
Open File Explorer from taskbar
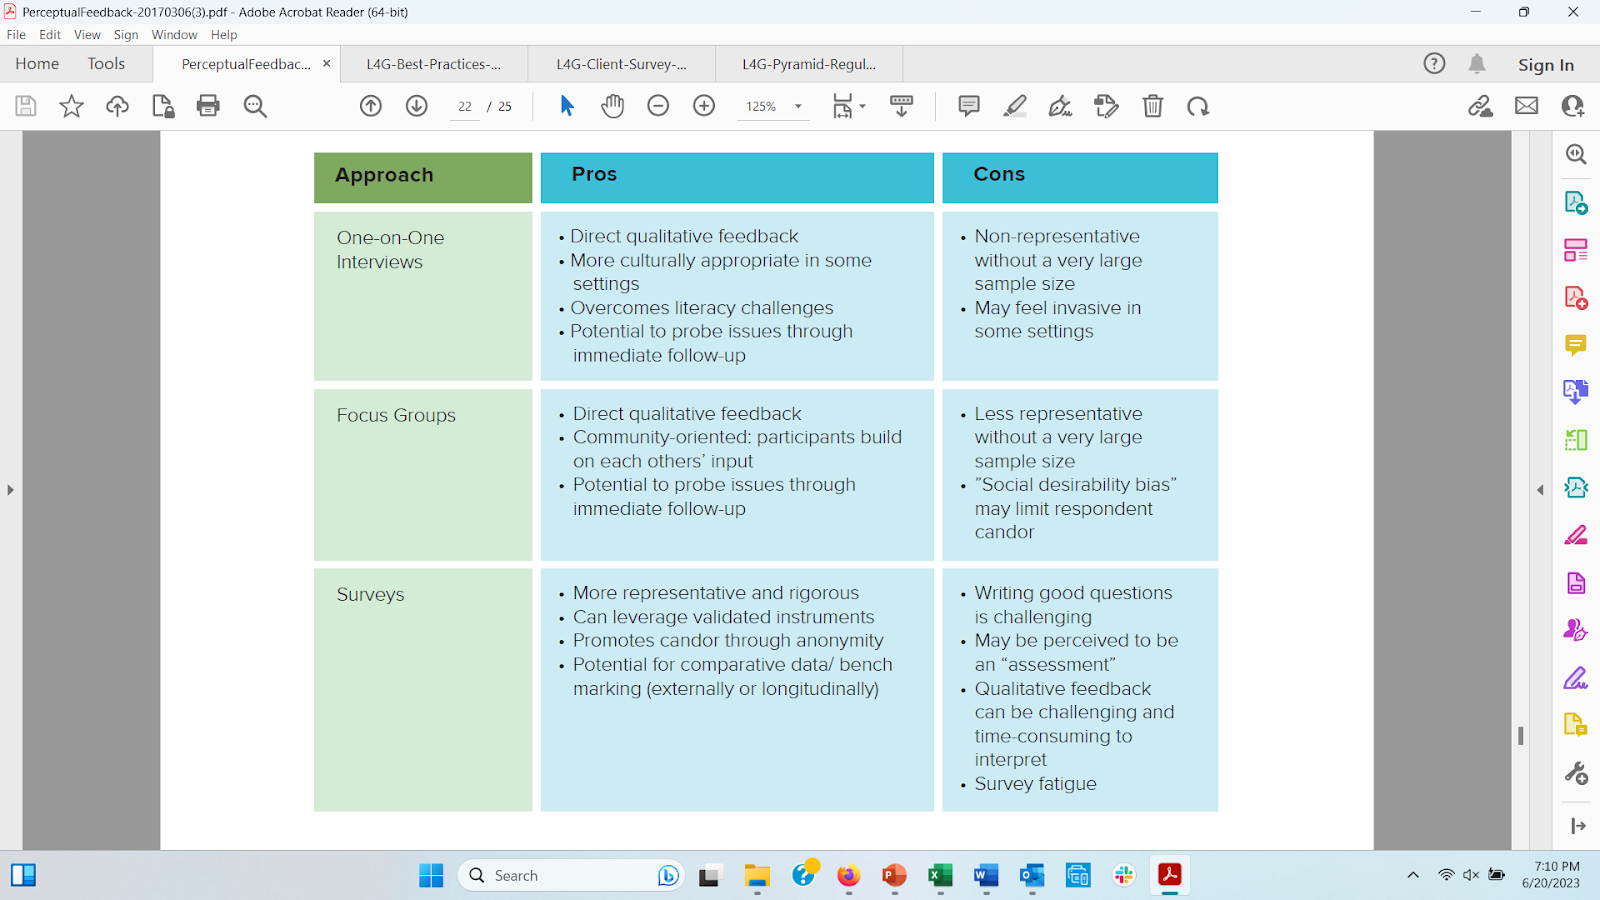coord(757,876)
